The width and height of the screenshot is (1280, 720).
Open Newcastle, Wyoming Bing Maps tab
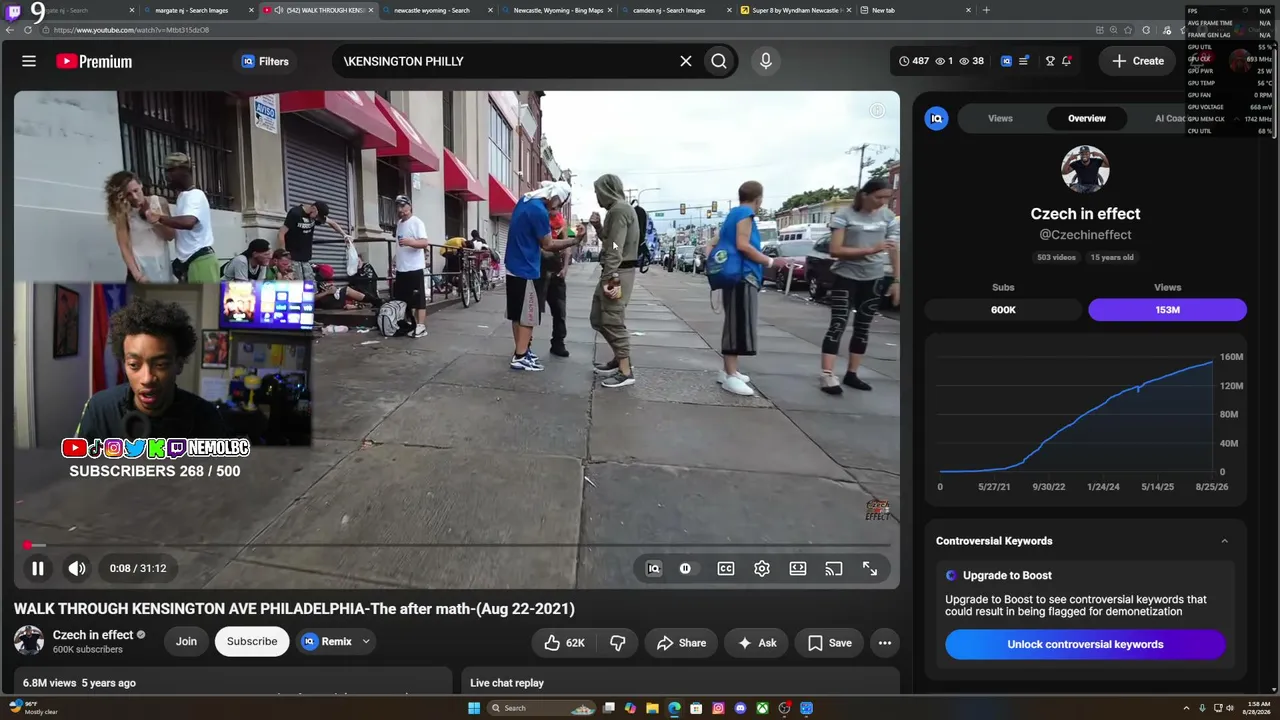tap(558, 10)
